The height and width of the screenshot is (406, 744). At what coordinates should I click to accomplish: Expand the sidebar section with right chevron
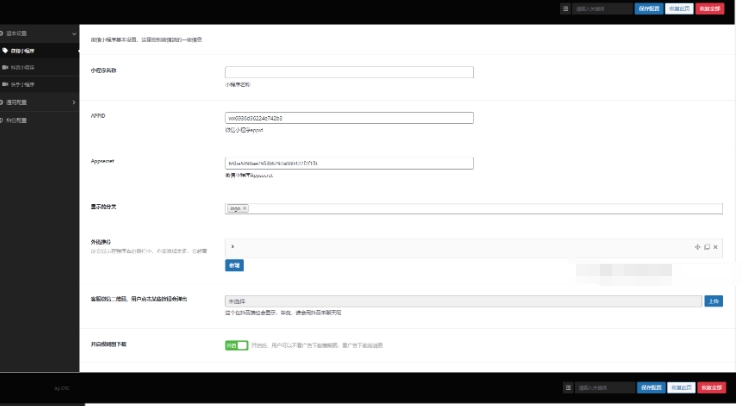click(74, 102)
